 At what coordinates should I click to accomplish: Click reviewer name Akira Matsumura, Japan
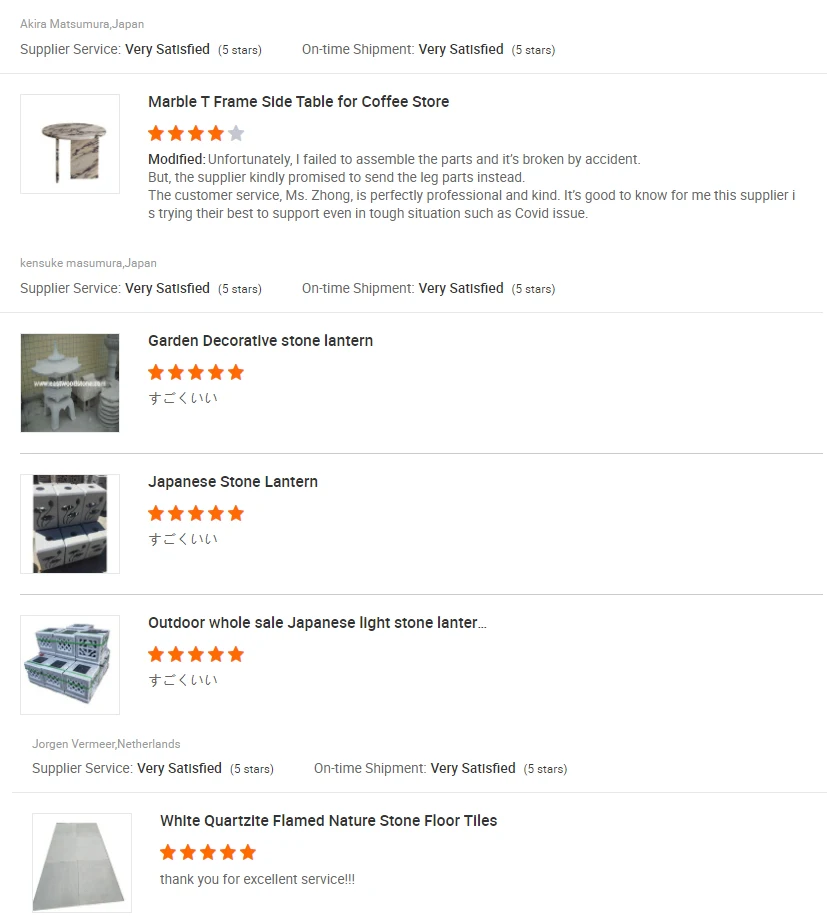(82, 24)
